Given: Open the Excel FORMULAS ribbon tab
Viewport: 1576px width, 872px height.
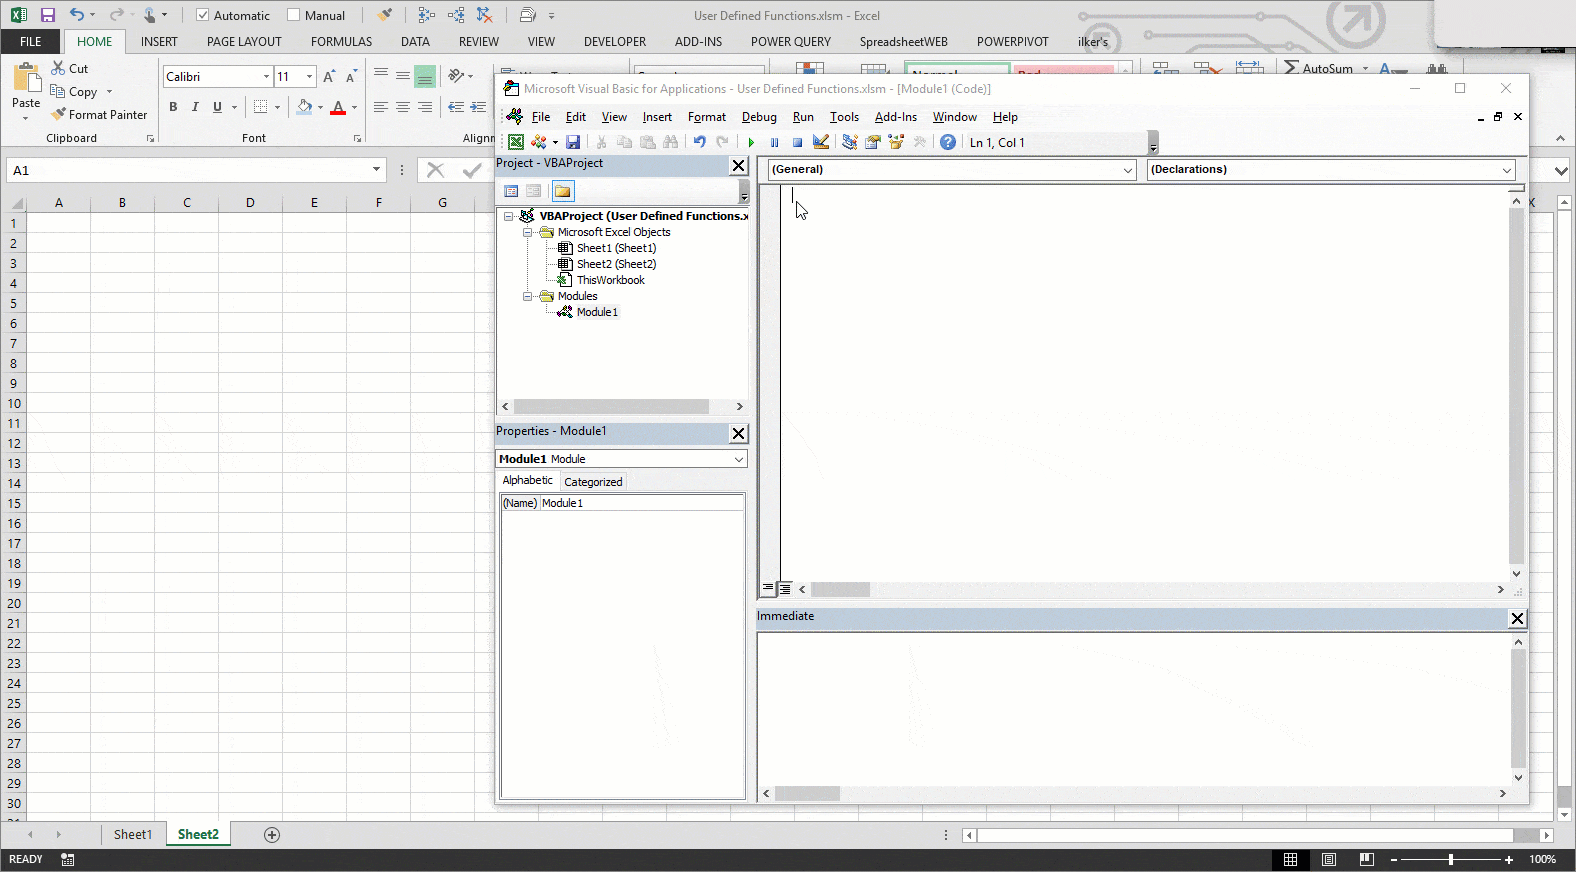Looking at the screenshot, I should (341, 42).
